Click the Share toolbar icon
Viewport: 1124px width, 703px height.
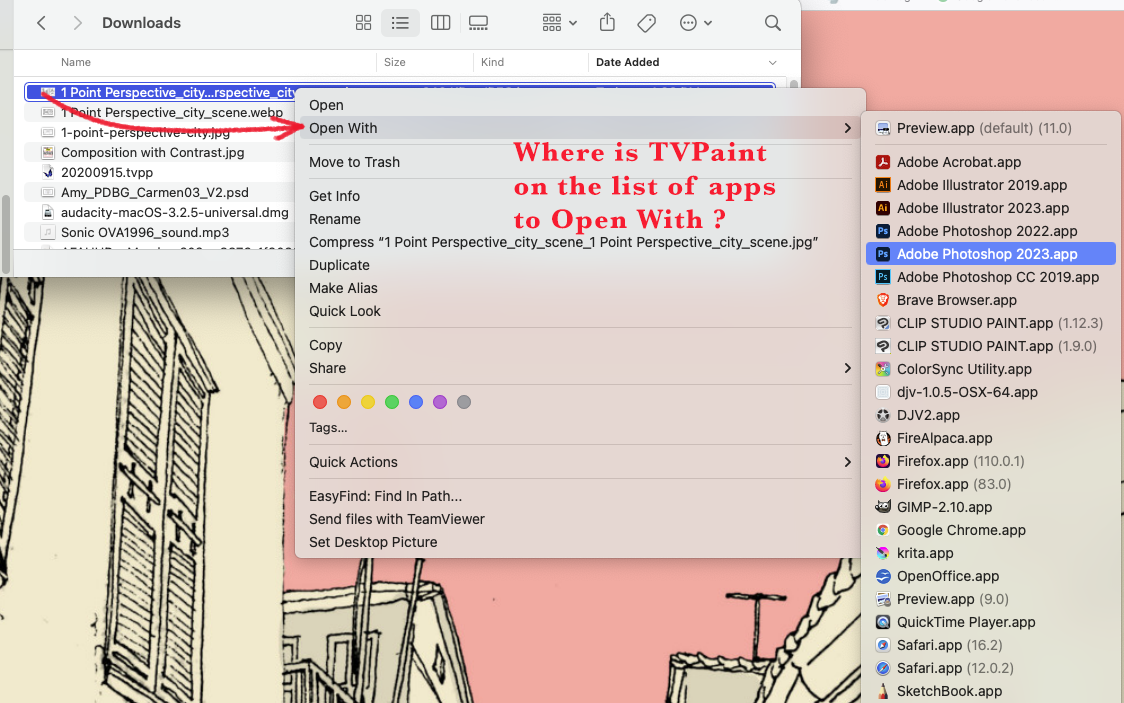pos(607,22)
